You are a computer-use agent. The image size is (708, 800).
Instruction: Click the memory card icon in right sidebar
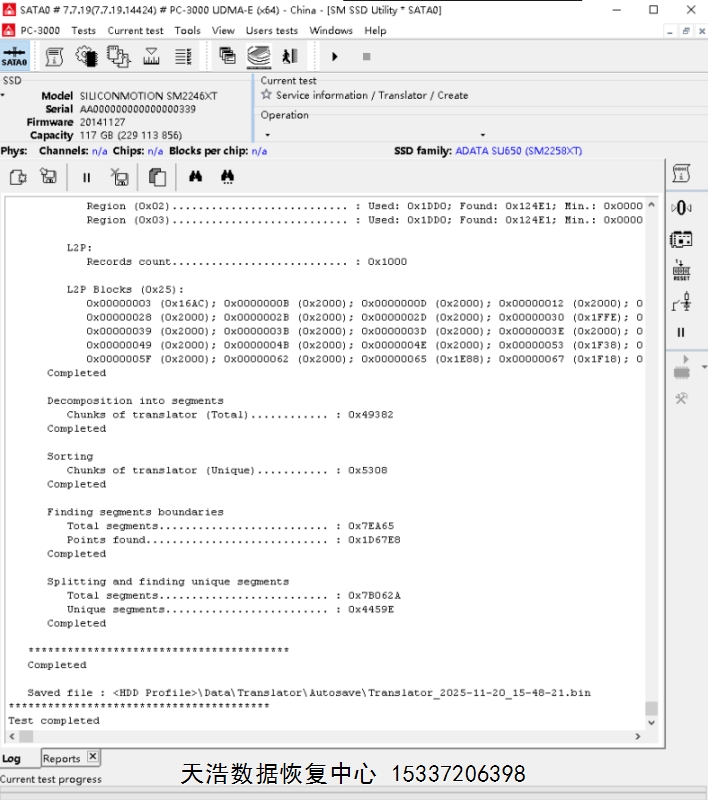click(681, 239)
